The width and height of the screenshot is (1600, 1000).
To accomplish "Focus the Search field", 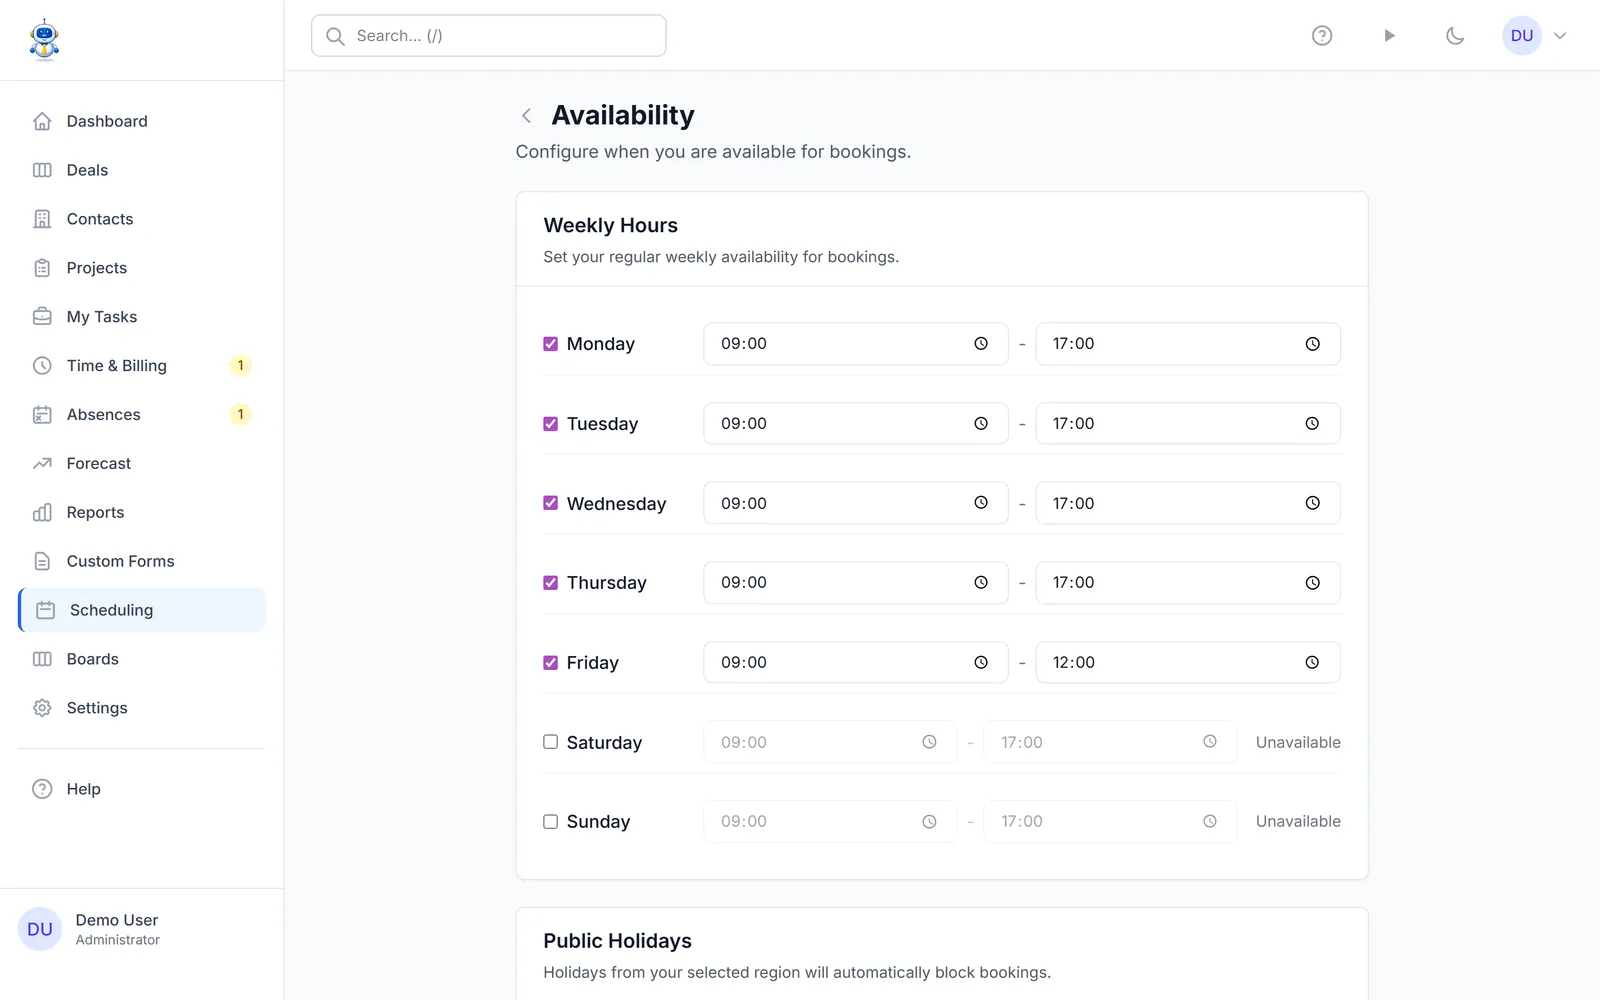I will [489, 36].
